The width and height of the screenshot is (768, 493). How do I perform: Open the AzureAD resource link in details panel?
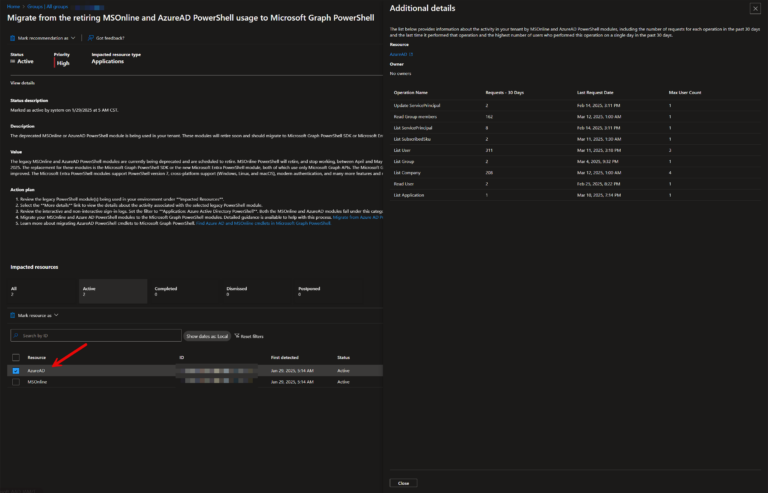coord(399,54)
